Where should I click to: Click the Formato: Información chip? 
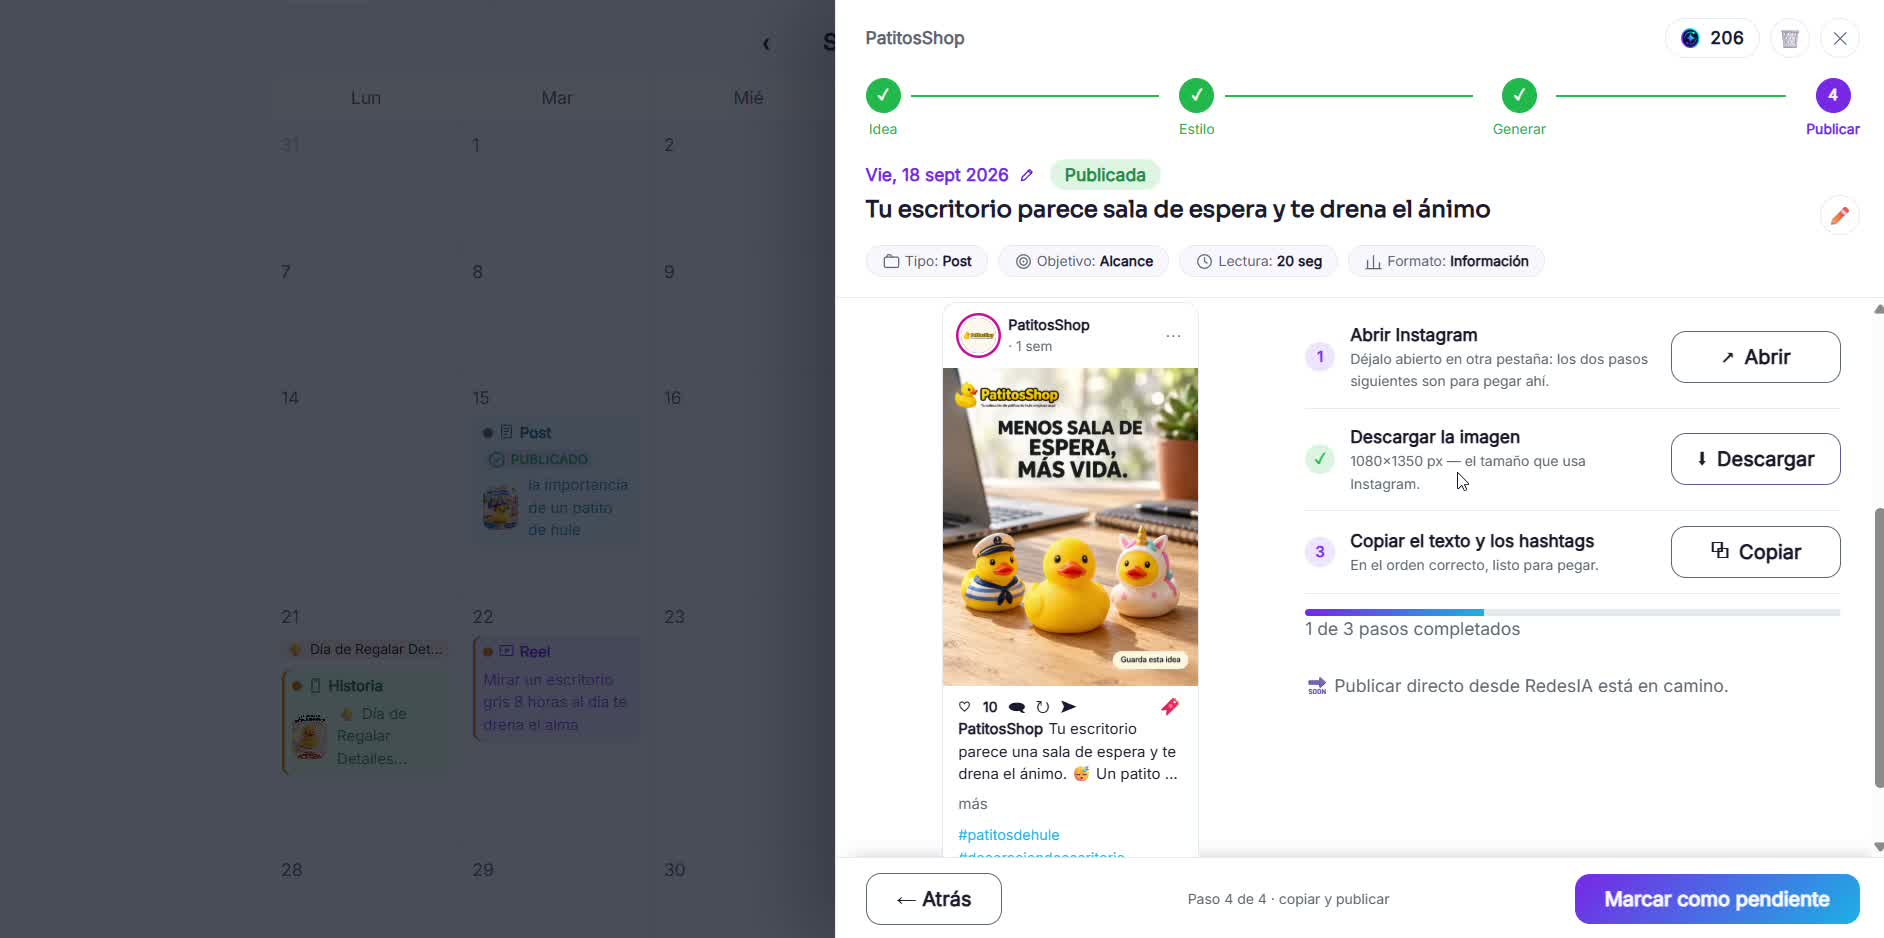pyautogui.click(x=1446, y=261)
